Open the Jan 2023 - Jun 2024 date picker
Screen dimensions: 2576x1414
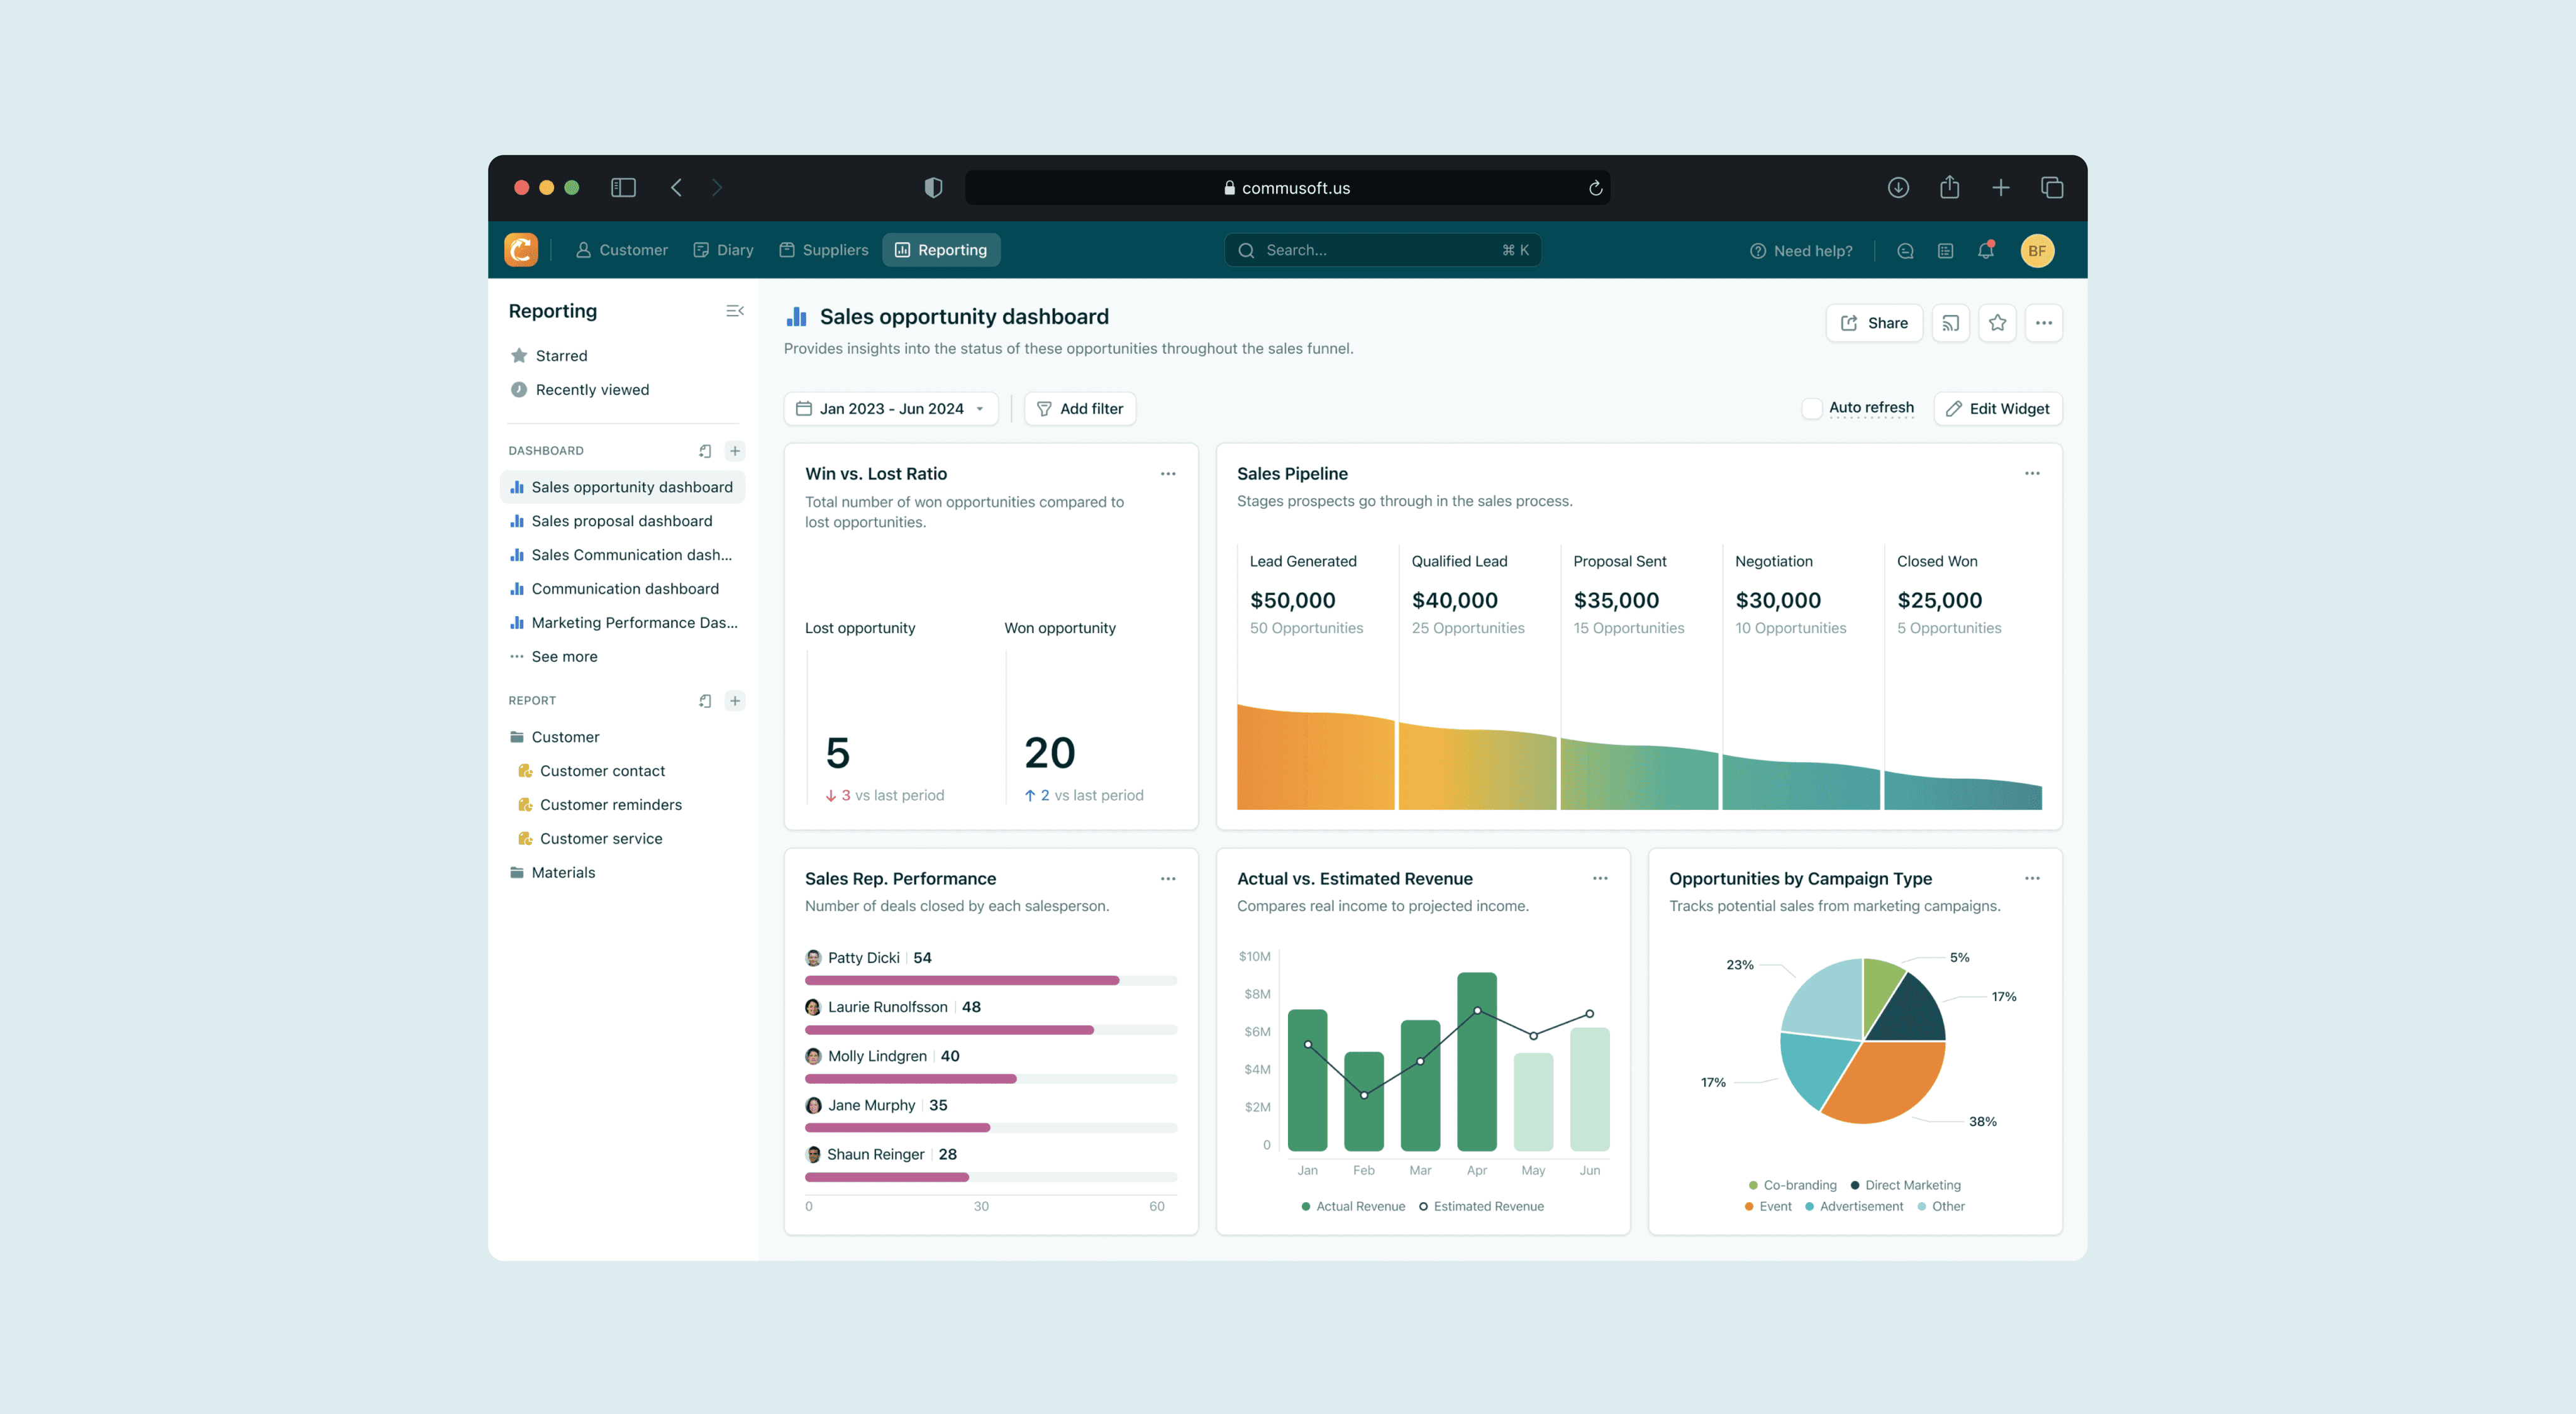(x=890, y=408)
